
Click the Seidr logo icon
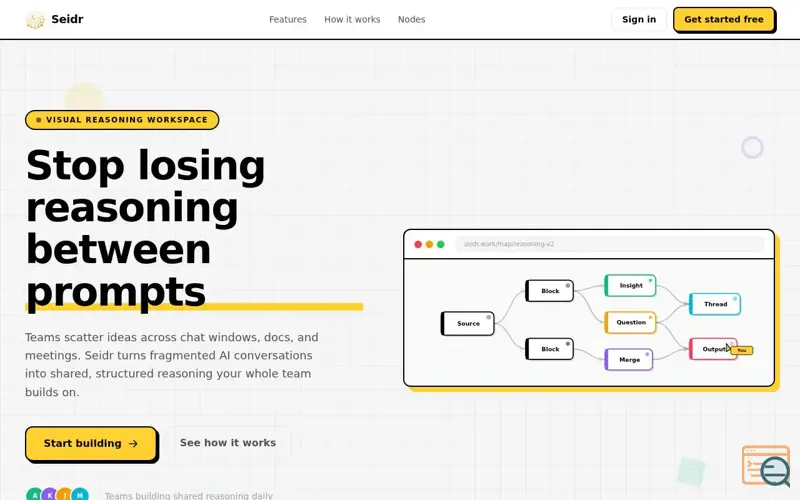pyautogui.click(x=35, y=20)
